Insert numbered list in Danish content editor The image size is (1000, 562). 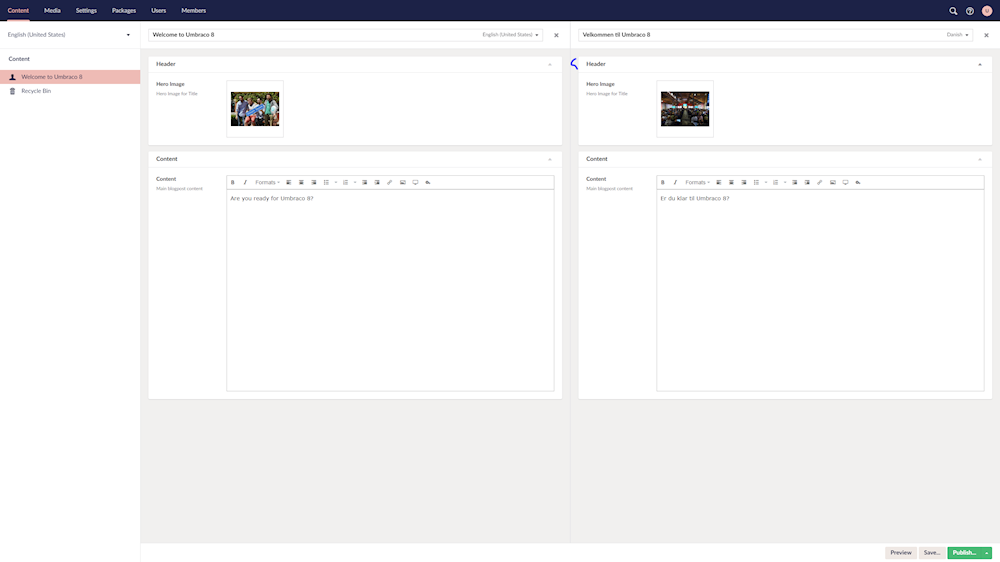(776, 182)
